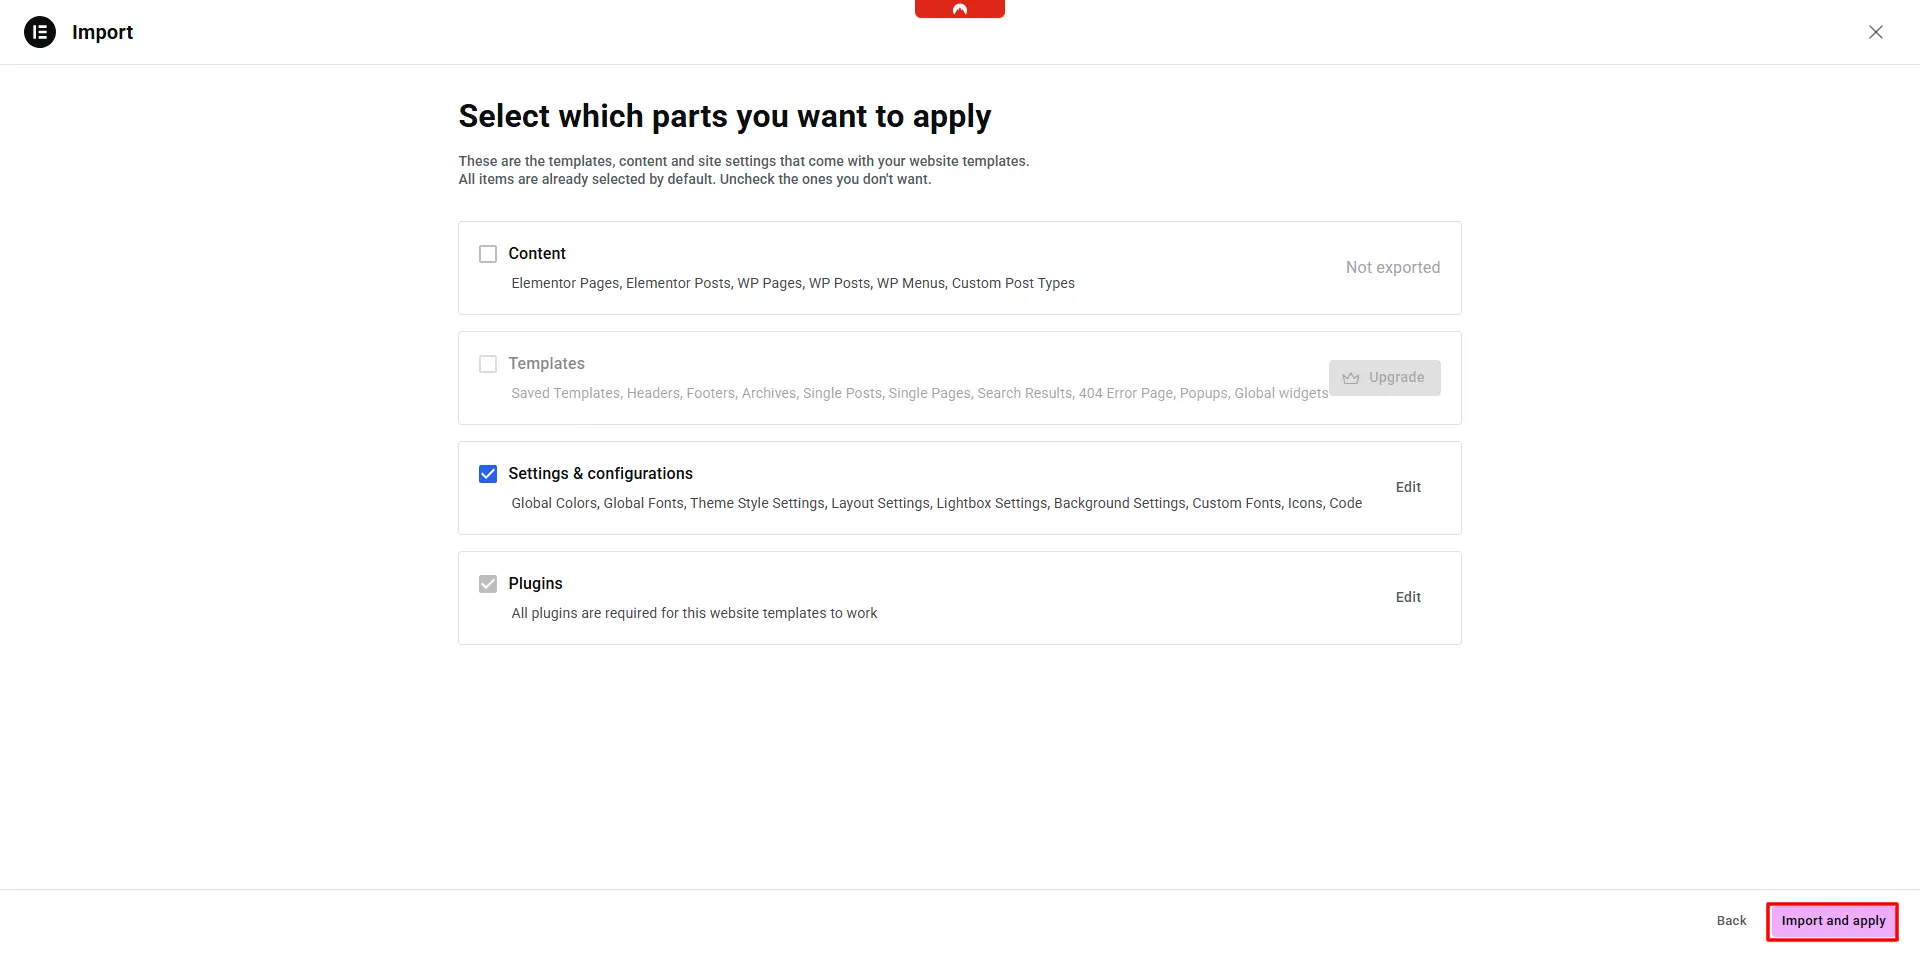Select the Content section label
Image resolution: width=1920 pixels, height=953 pixels.
(537, 254)
